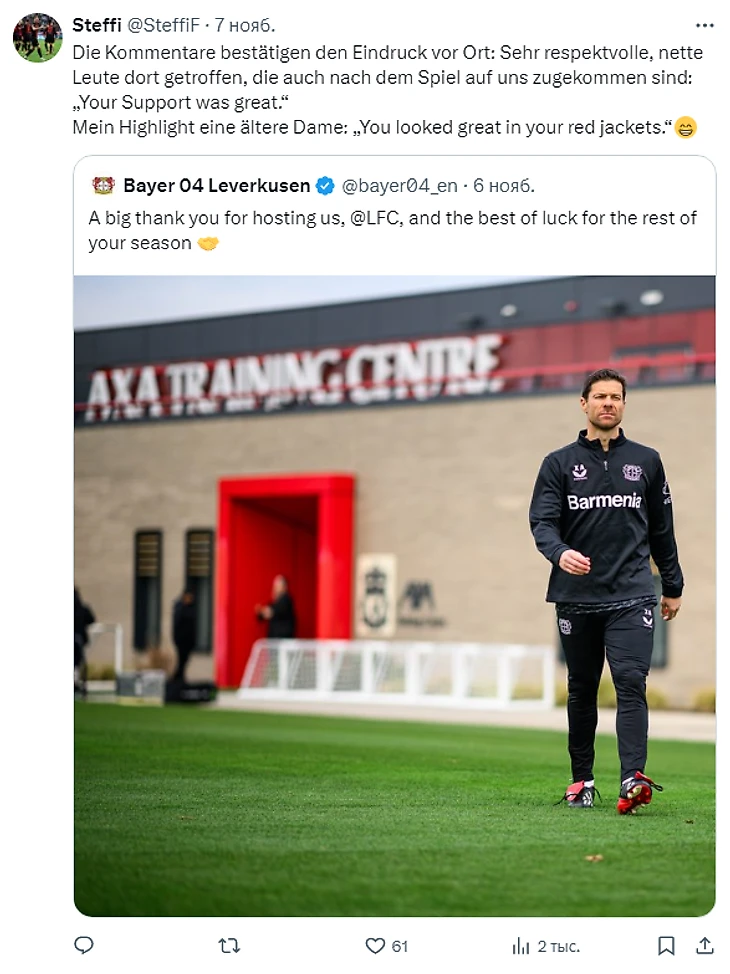This screenshot has width=730, height=974.
Task: Open the Bayer 04 Leverkusen account name
Action: (x=217, y=185)
